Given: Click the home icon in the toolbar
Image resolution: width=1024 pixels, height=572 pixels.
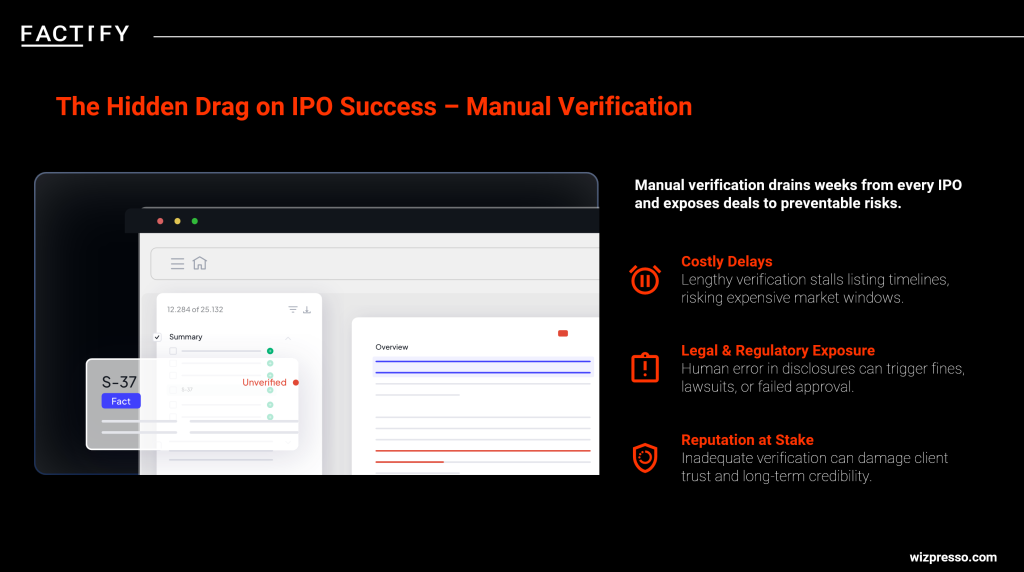Looking at the screenshot, I should click(199, 264).
